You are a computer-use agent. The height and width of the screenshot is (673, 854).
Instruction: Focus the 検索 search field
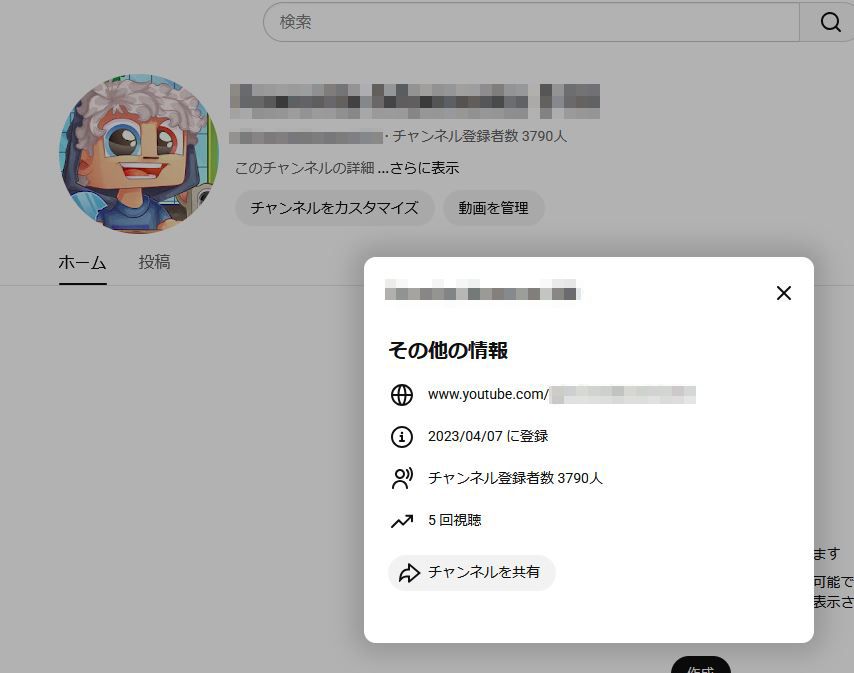click(x=530, y=22)
